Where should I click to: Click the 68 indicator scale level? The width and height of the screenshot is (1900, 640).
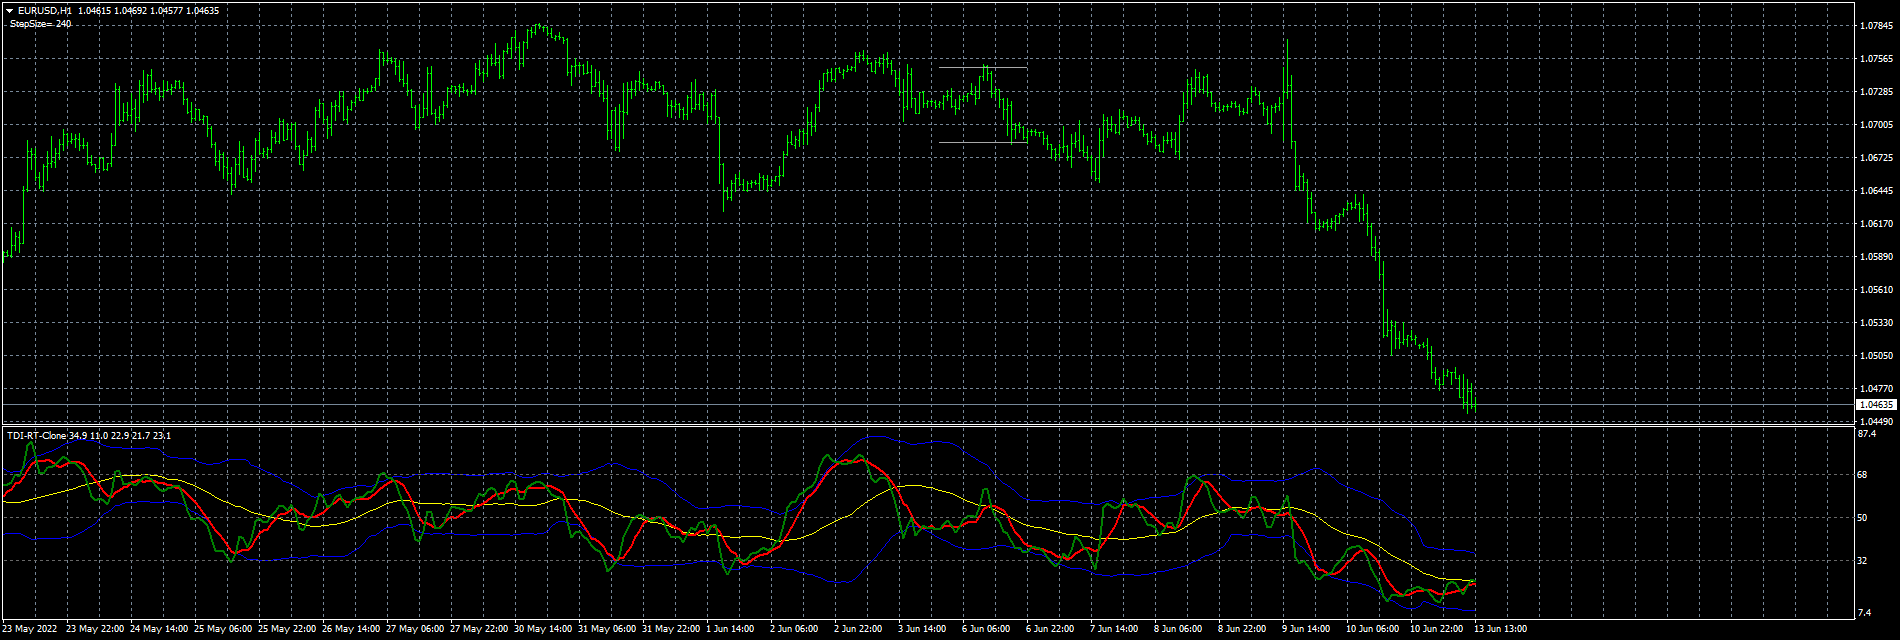pos(1863,475)
